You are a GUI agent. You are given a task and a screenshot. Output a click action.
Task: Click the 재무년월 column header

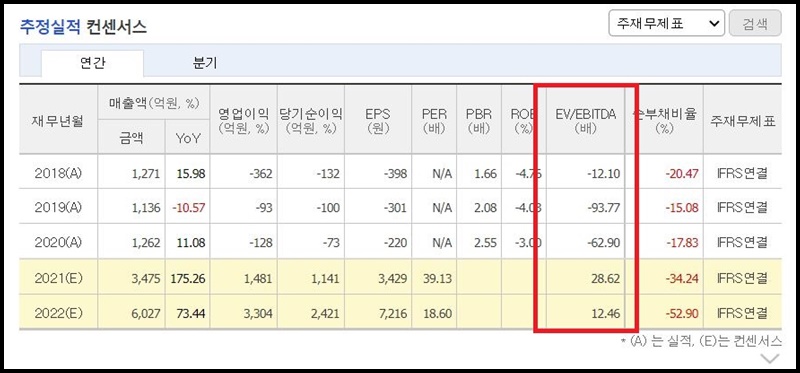(x=59, y=121)
